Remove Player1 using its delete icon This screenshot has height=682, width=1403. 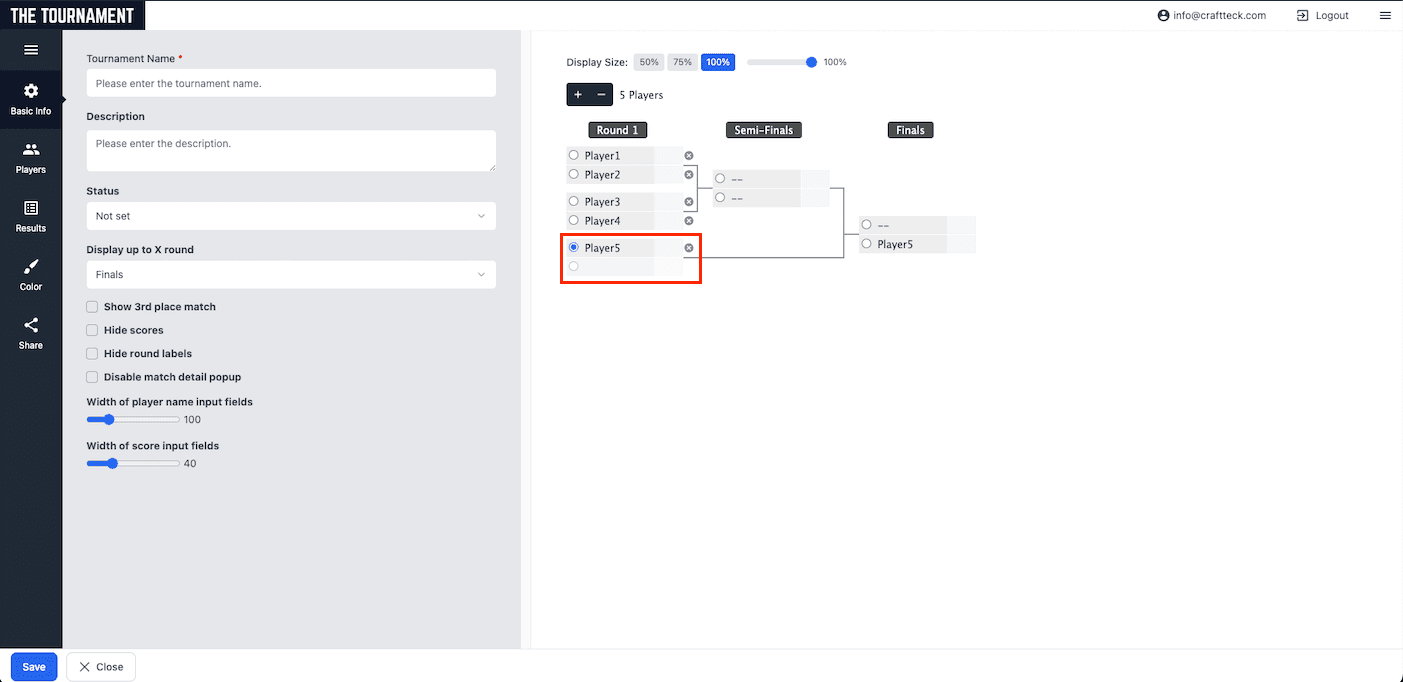click(689, 156)
